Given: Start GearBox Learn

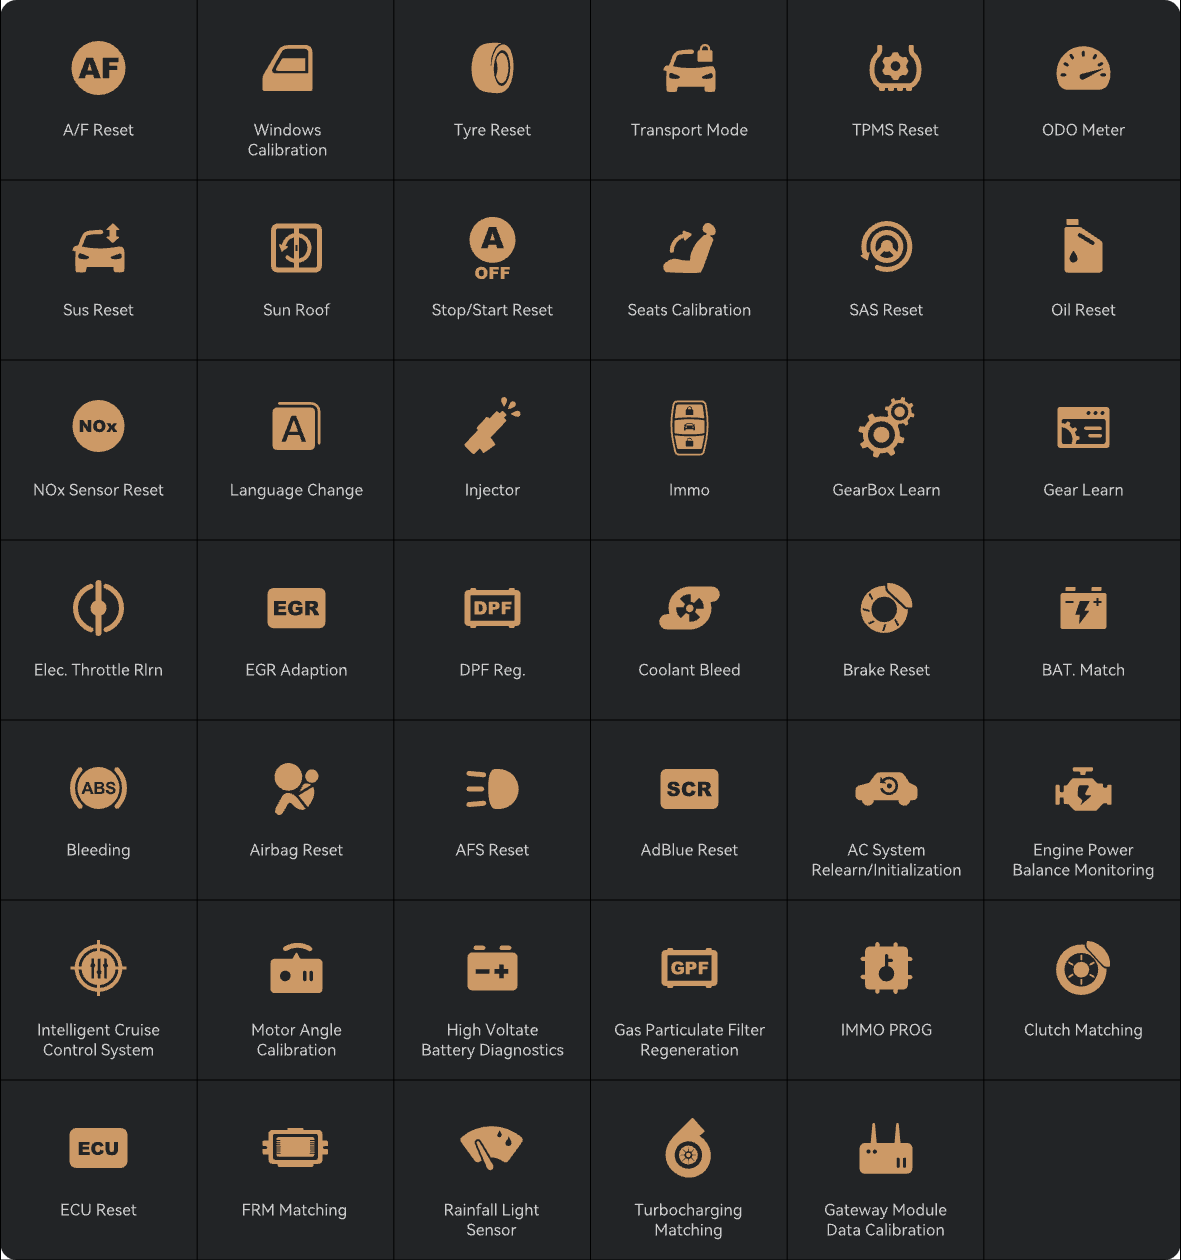Looking at the screenshot, I should 885,450.
